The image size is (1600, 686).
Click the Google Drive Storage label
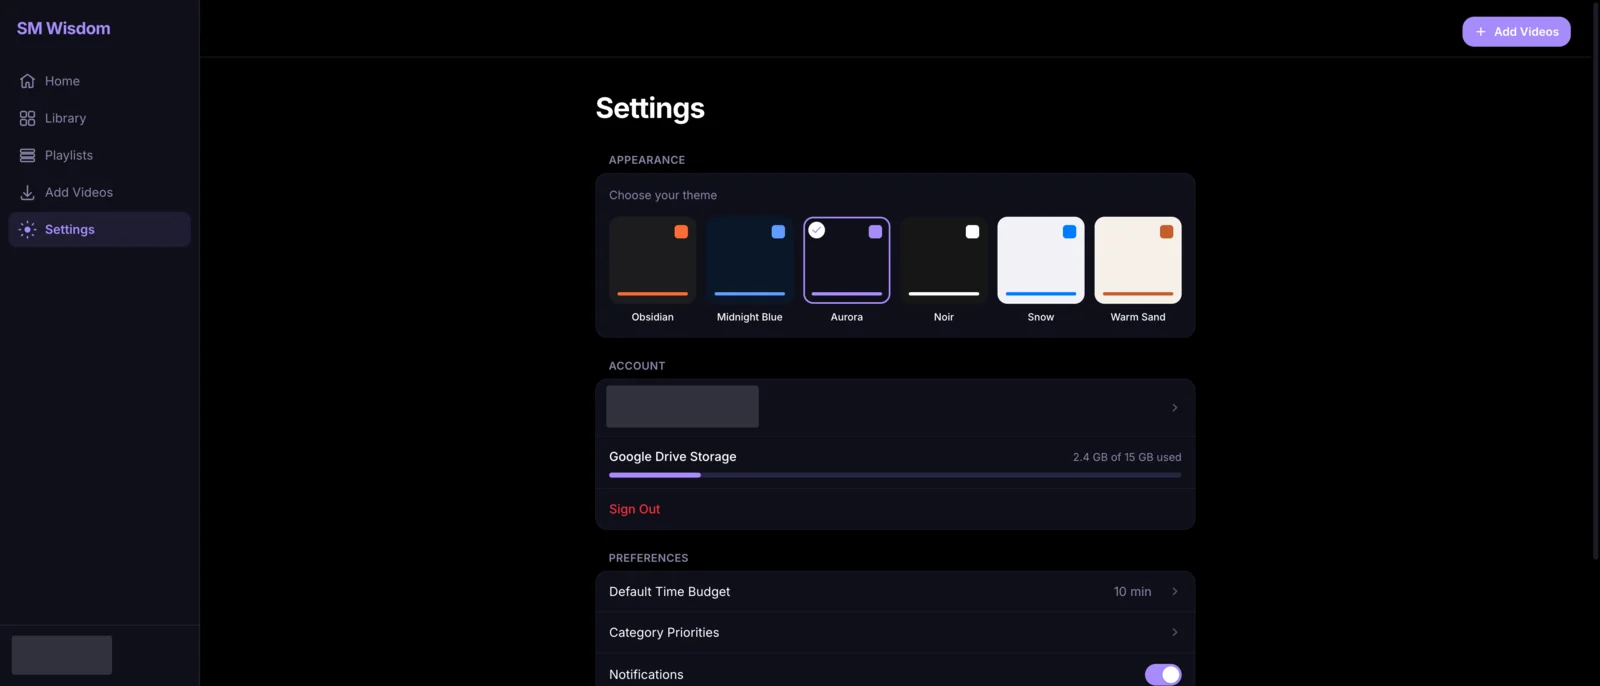tap(672, 457)
